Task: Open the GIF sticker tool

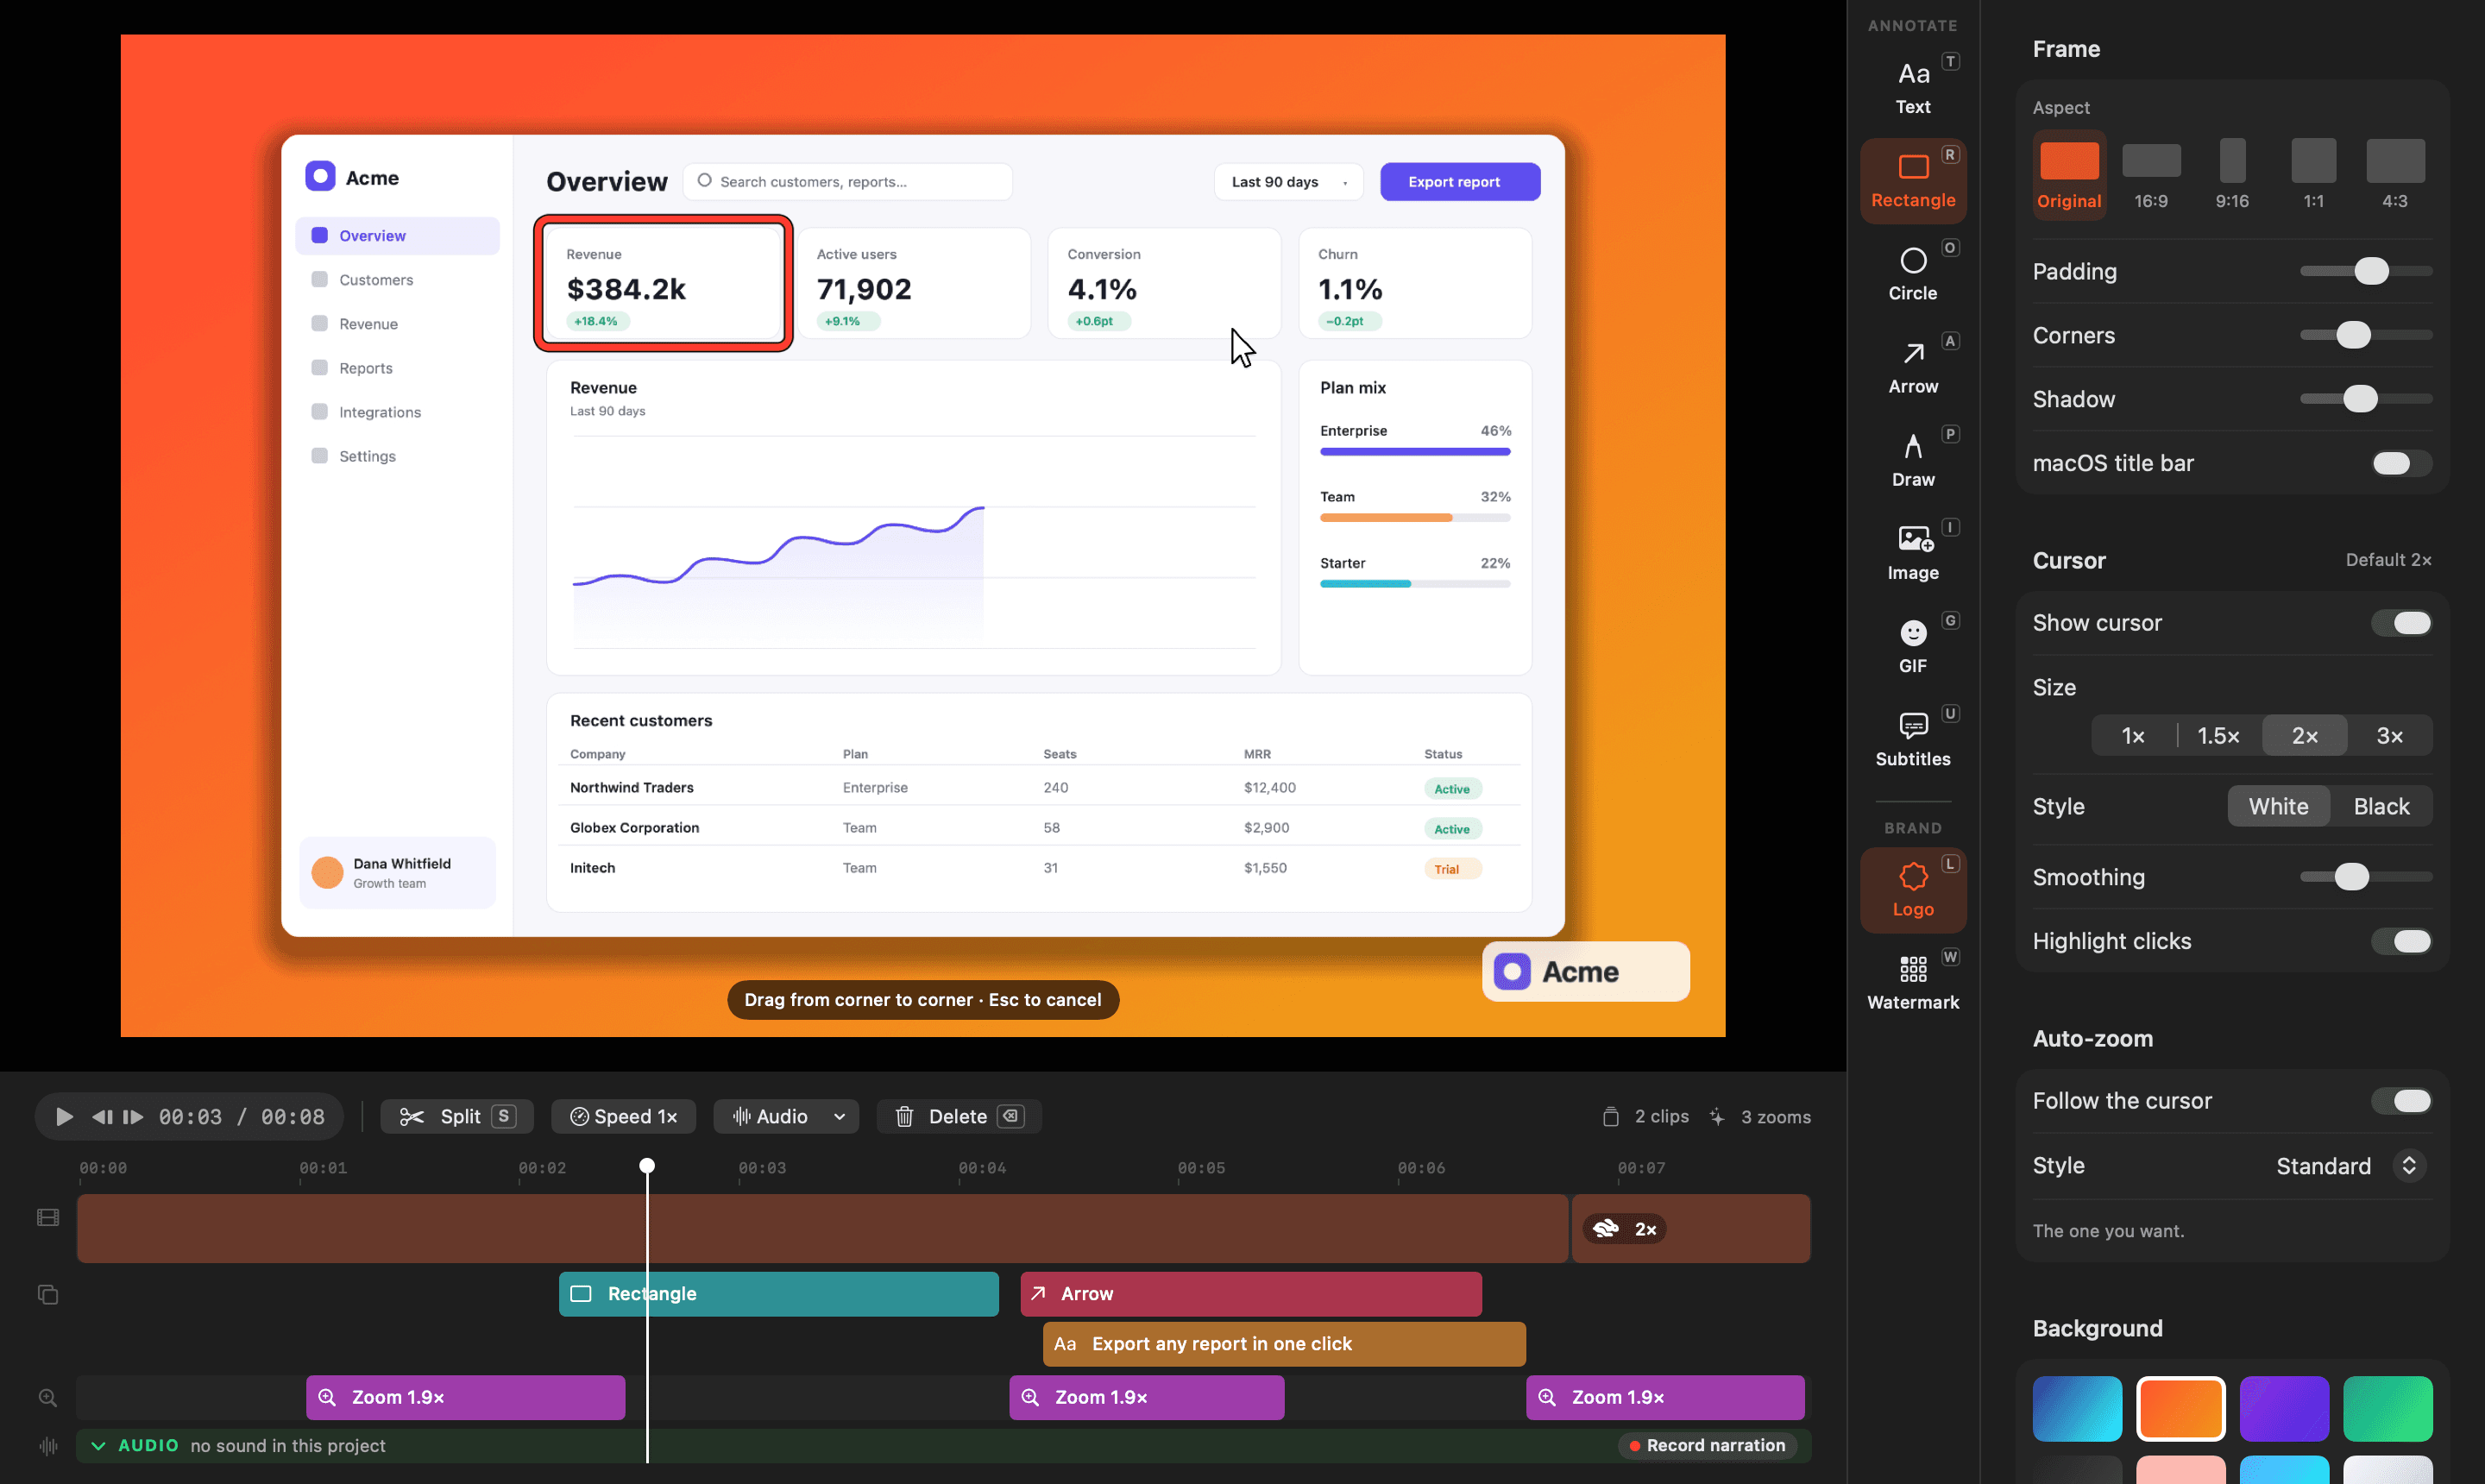Action: pyautogui.click(x=1912, y=646)
